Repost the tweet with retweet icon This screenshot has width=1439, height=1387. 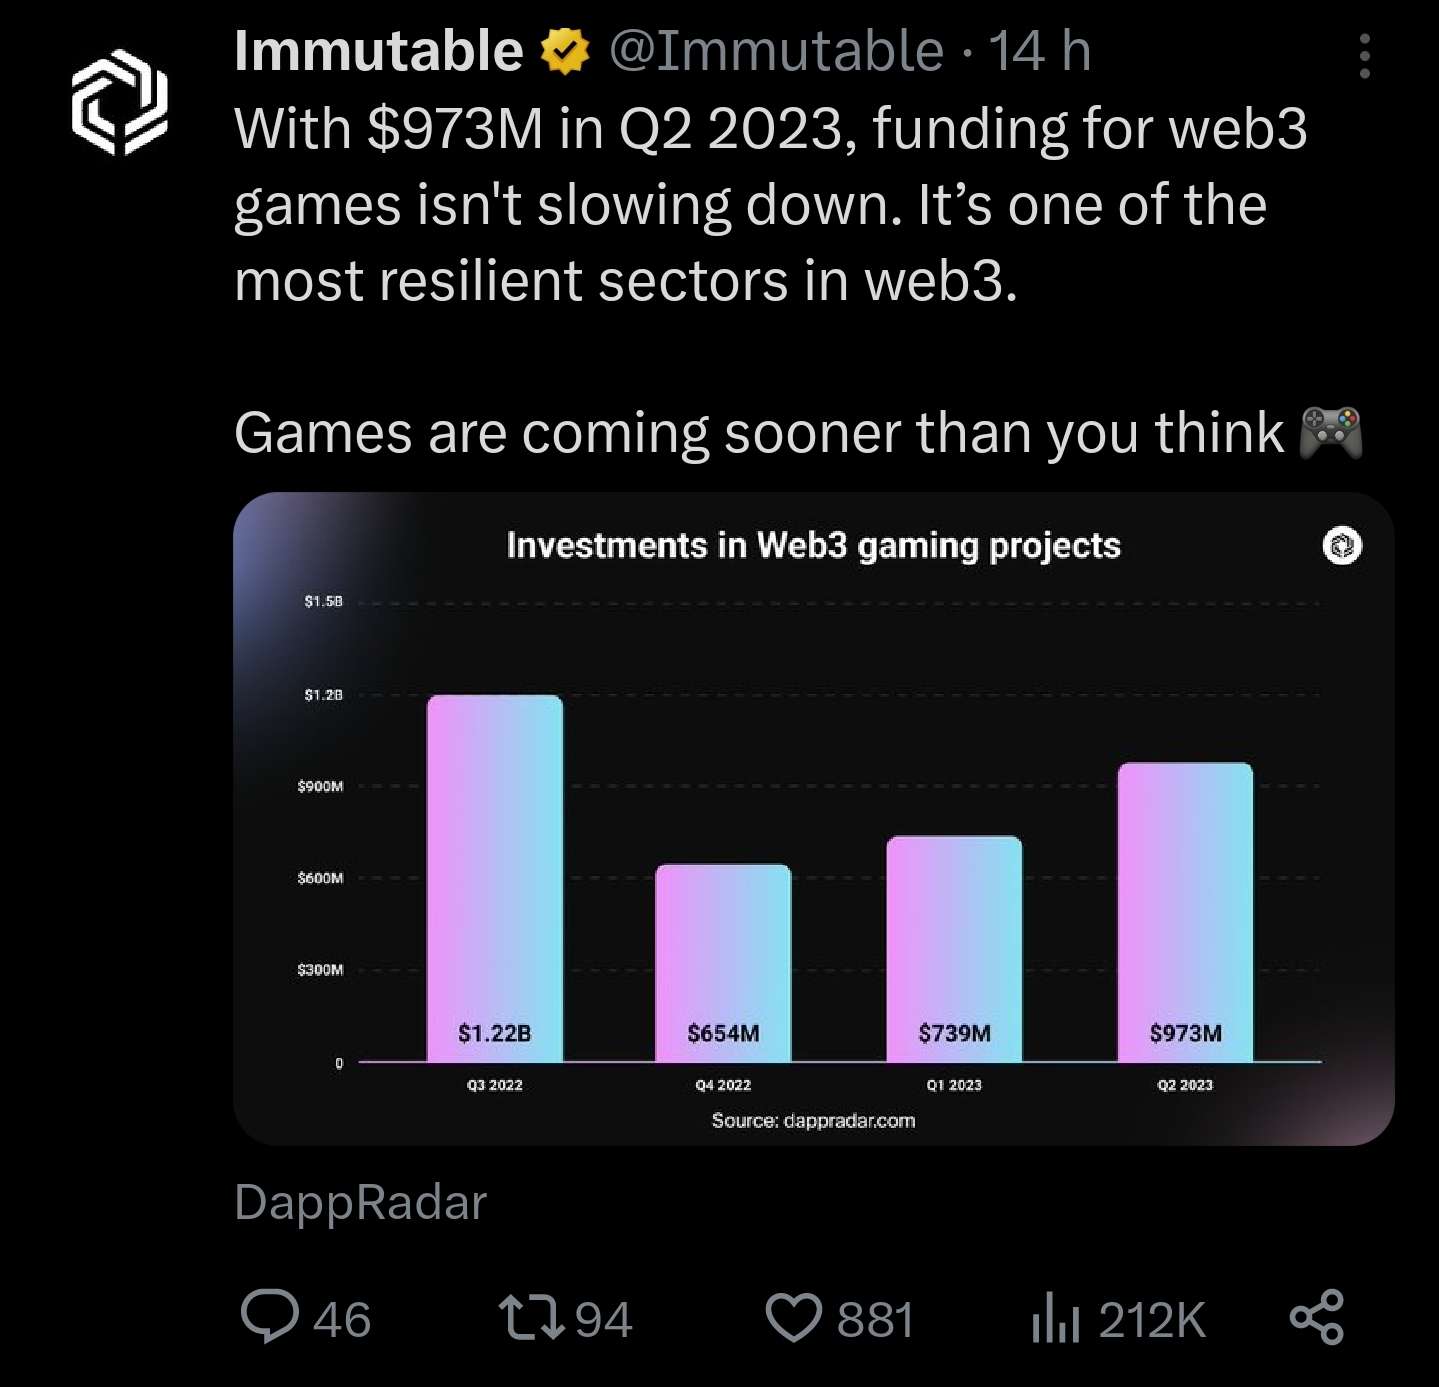point(533,1317)
